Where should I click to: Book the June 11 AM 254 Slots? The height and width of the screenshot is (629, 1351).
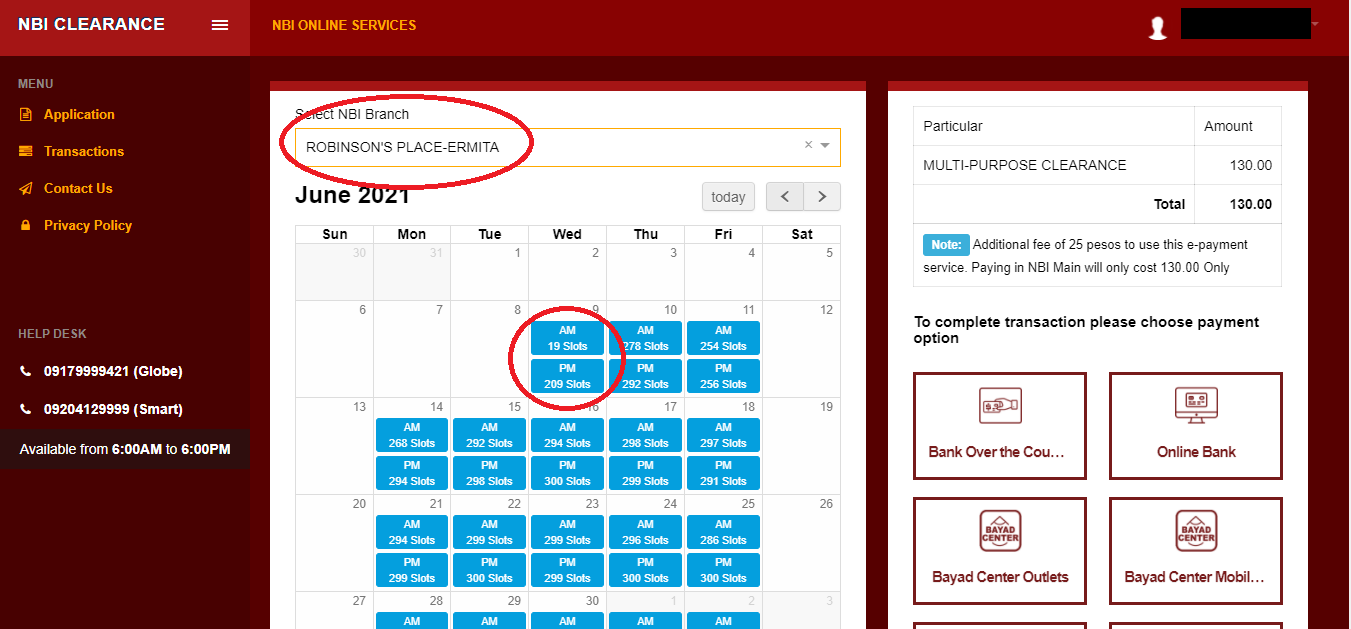click(x=723, y=338)
